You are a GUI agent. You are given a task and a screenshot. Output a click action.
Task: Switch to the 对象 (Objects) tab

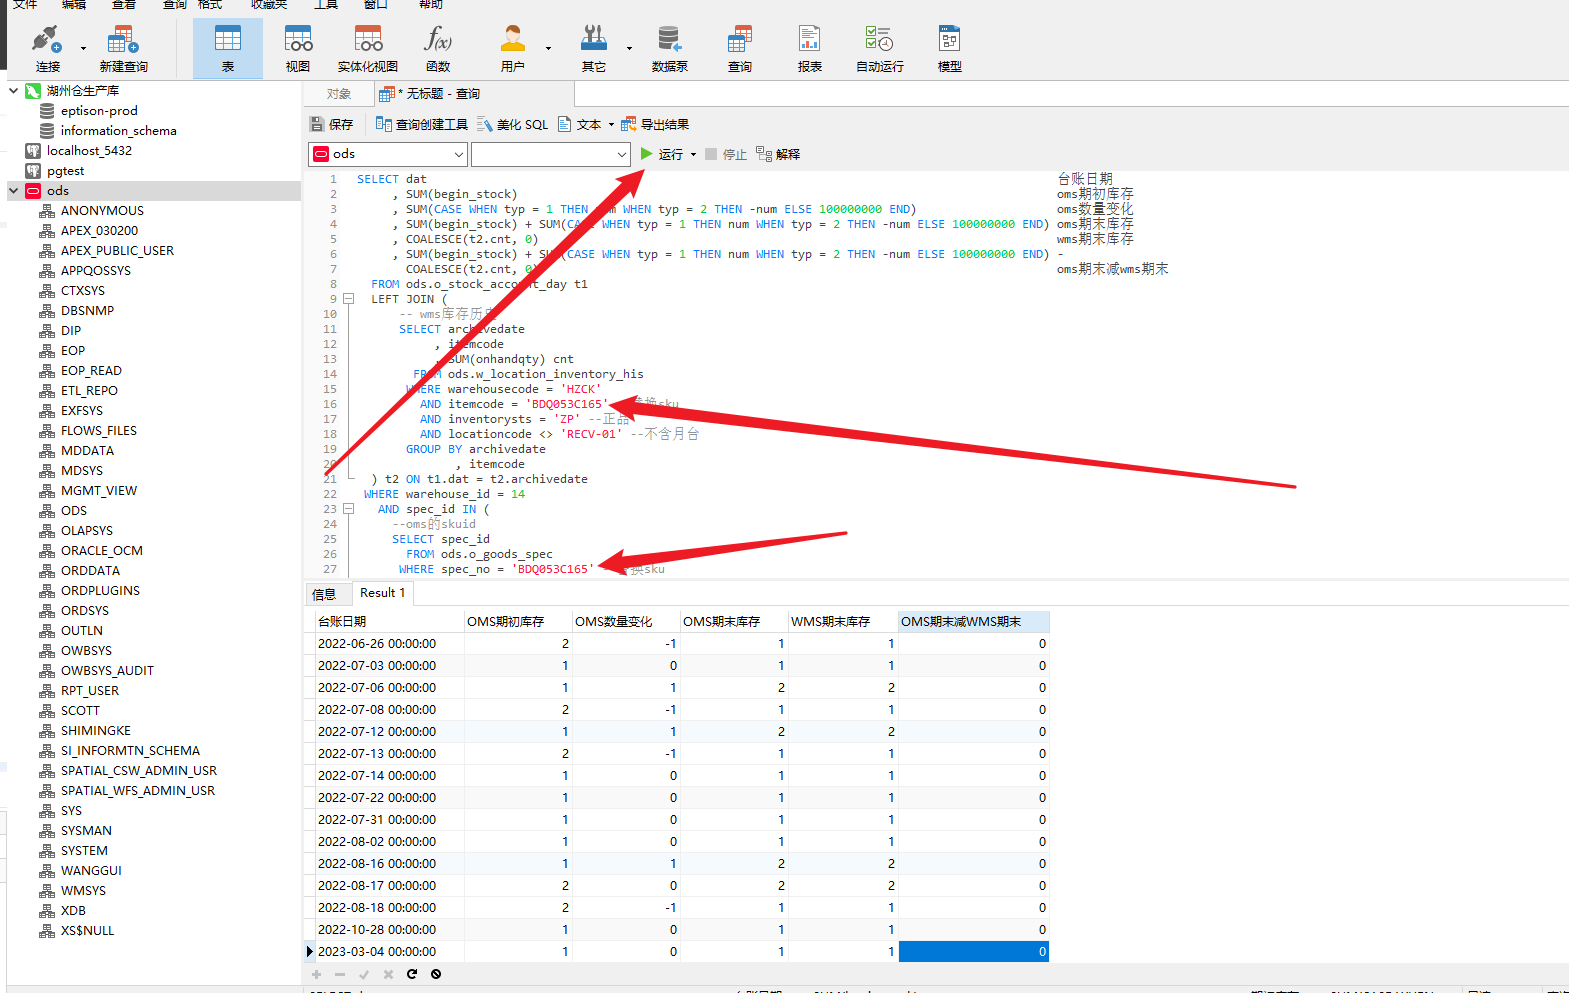pyautogui.click(x=339, y=94)
